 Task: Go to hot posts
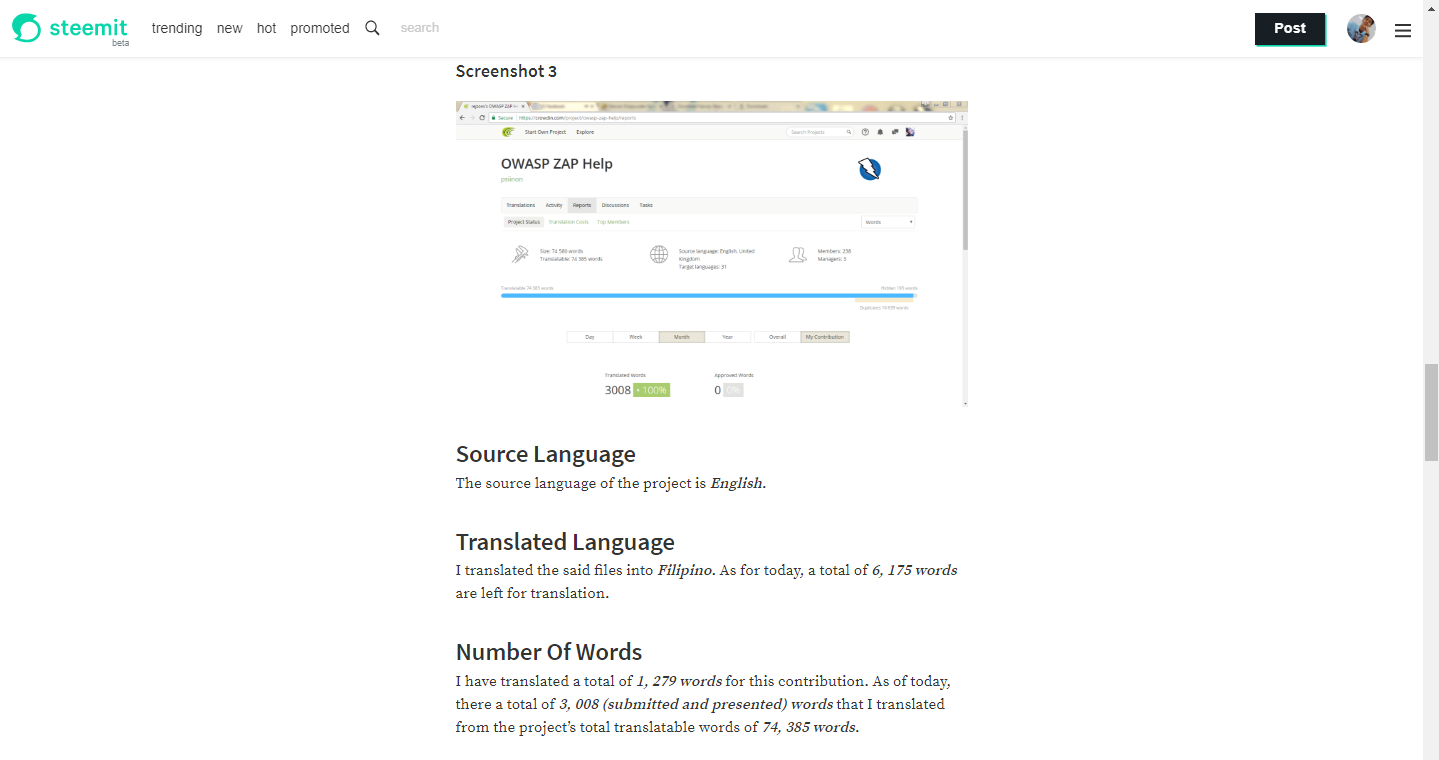[x=266, y=28]
